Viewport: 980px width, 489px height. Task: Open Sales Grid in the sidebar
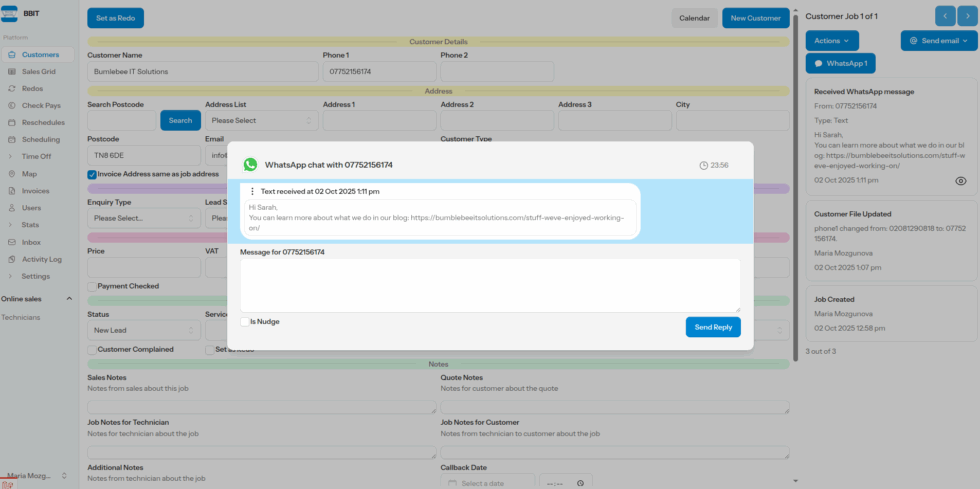38,72
